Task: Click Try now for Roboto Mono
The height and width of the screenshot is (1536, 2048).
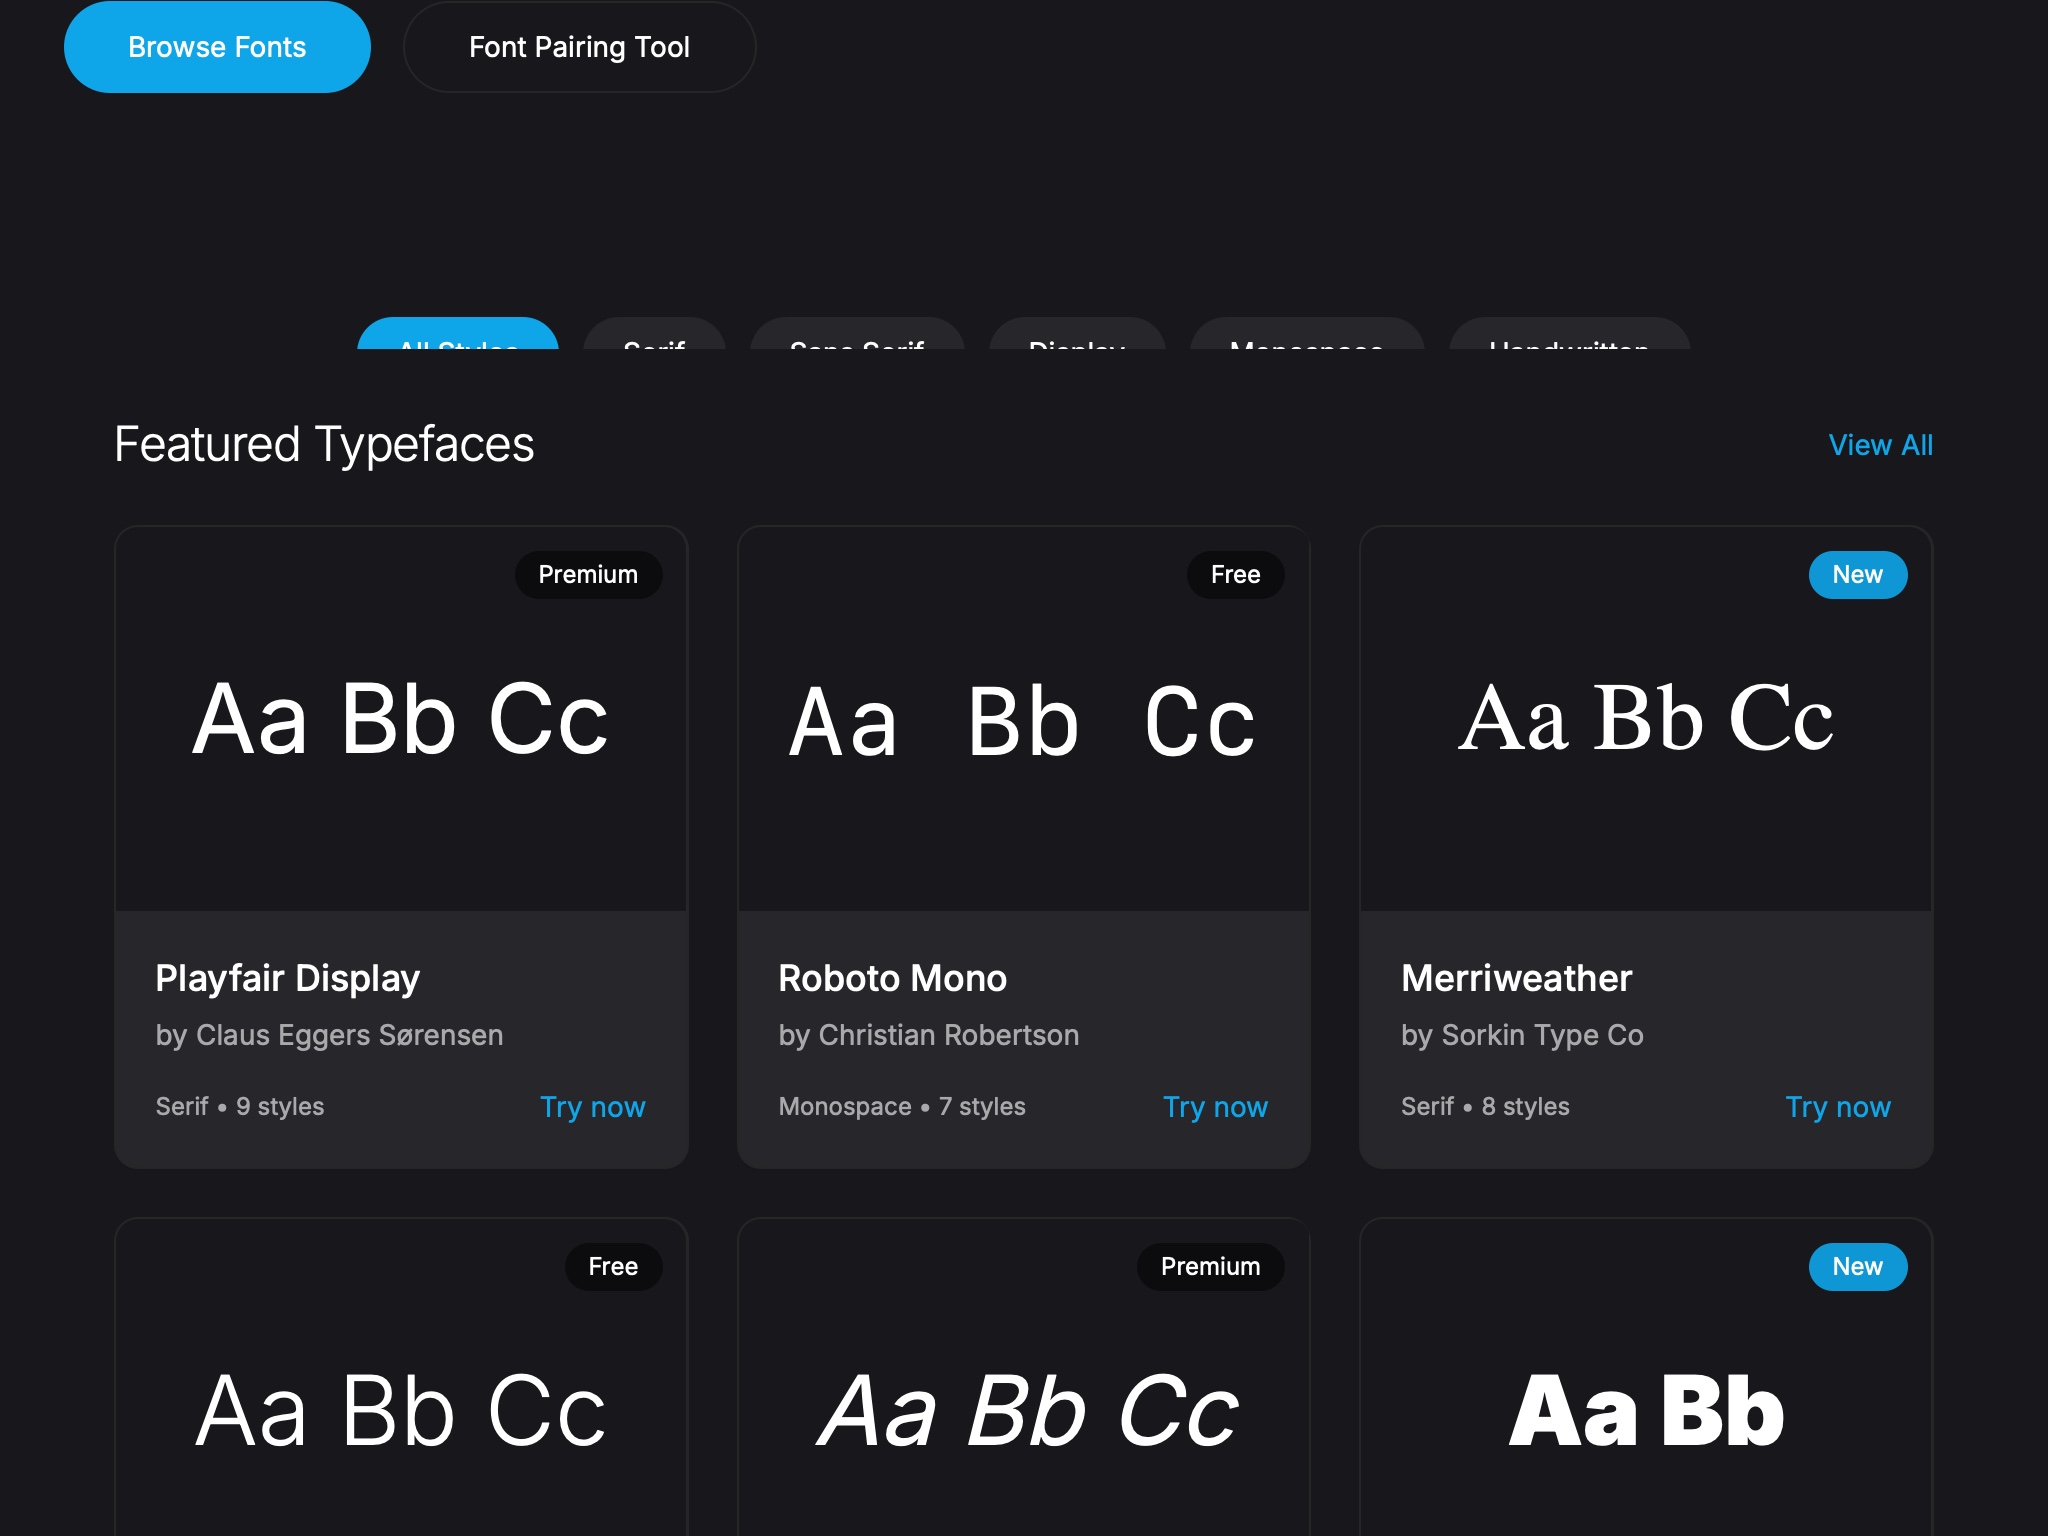Action: pyautogui.click(x=1215, y=1107)
